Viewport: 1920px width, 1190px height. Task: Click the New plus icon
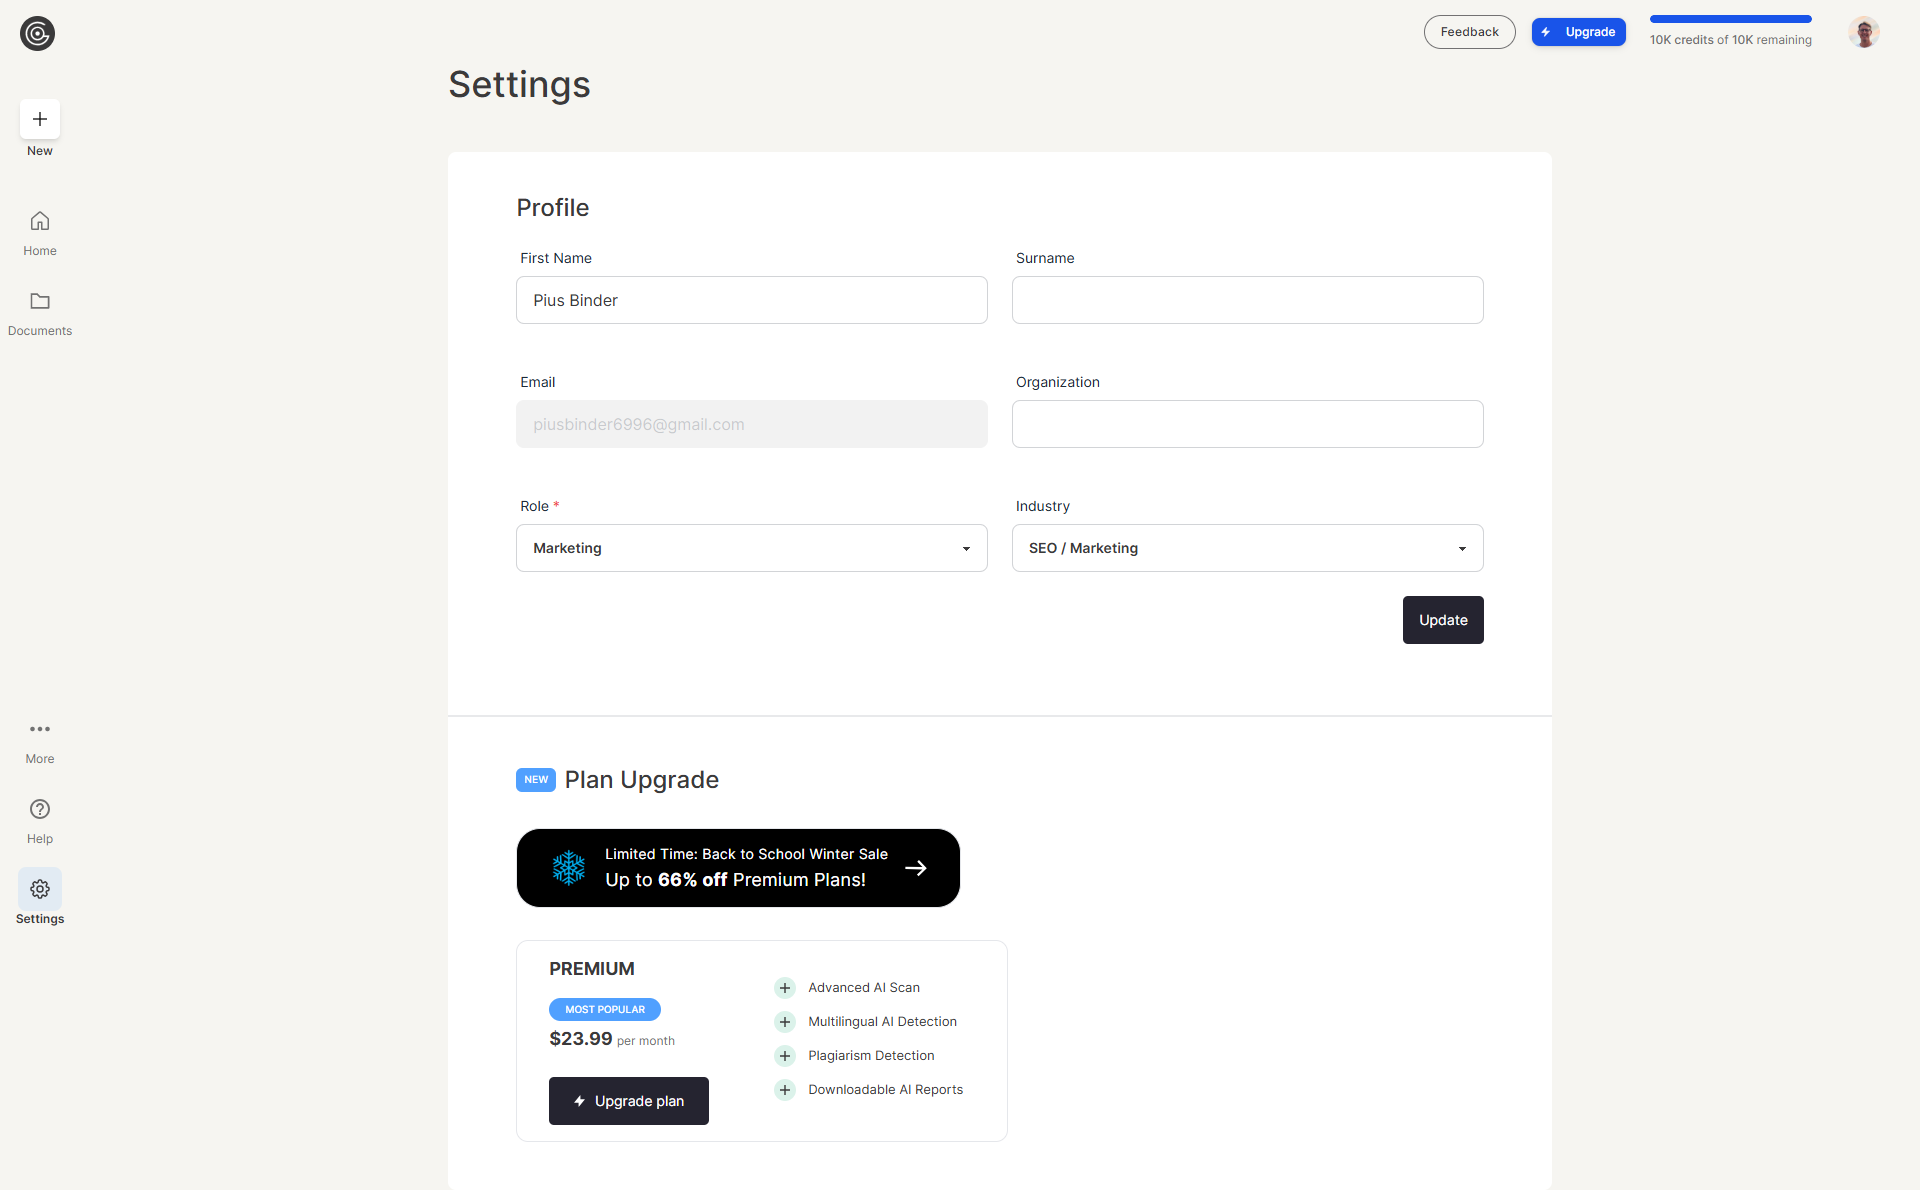click(x=40, y=119)
